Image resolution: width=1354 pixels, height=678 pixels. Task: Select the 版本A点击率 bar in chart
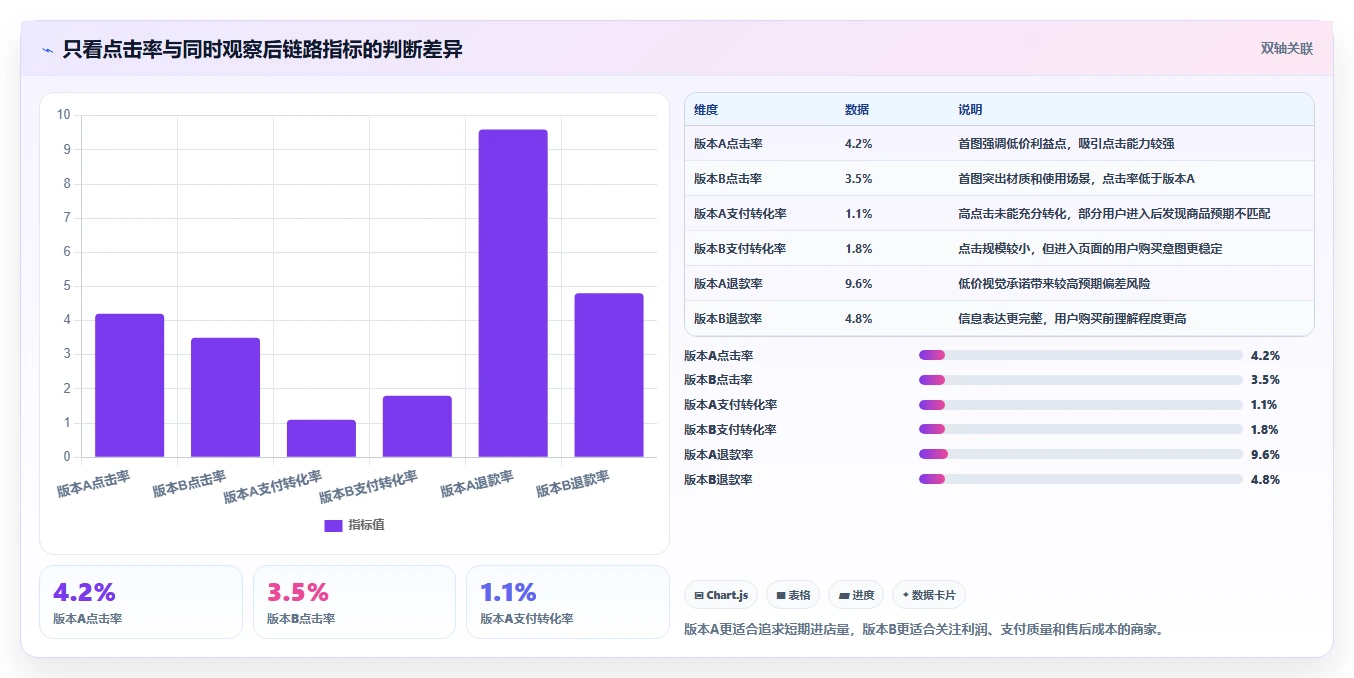[x=129, y=386]
